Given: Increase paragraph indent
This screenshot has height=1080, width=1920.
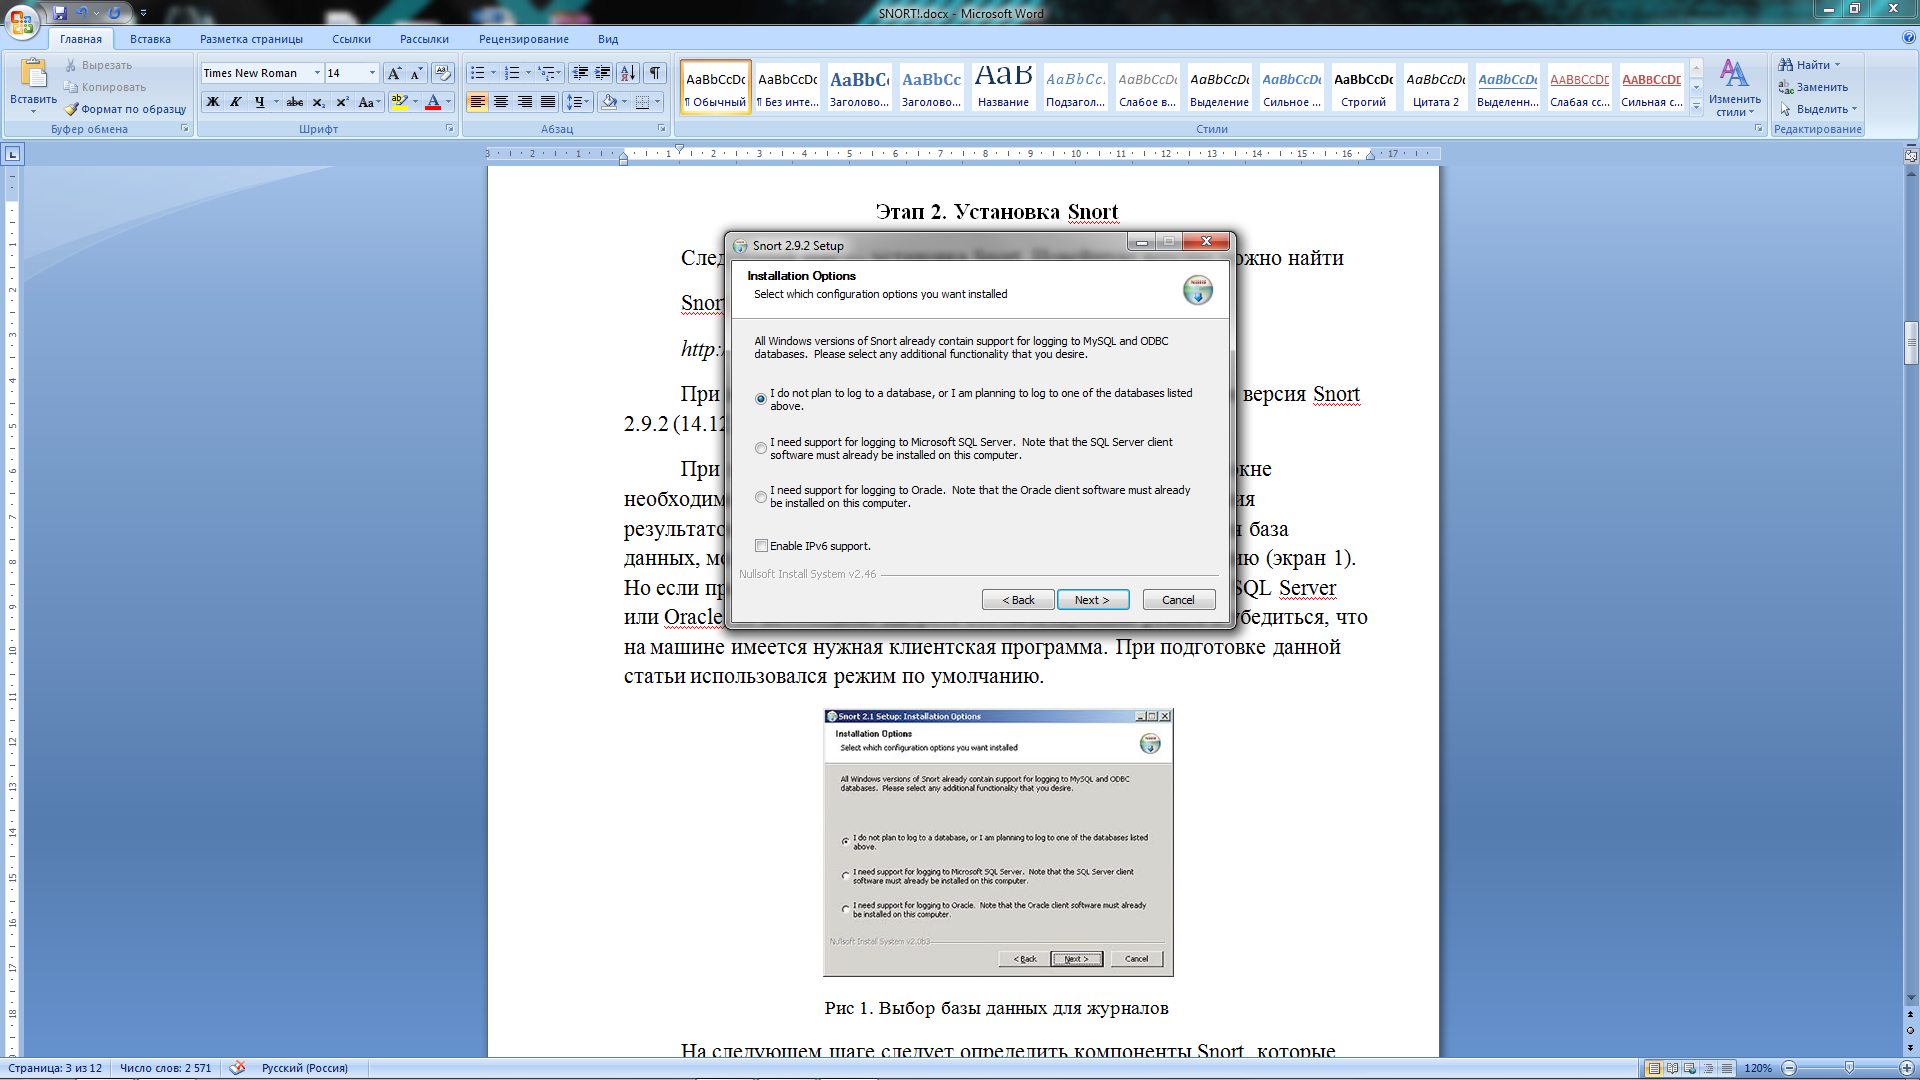Looking at the screenshot, I should point(603,73).
